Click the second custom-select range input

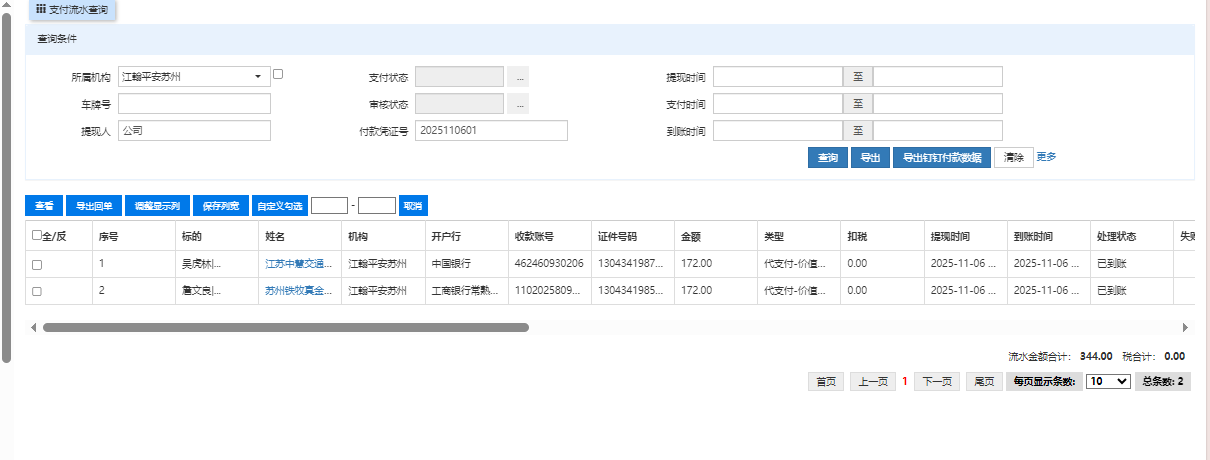click(377, 205)
